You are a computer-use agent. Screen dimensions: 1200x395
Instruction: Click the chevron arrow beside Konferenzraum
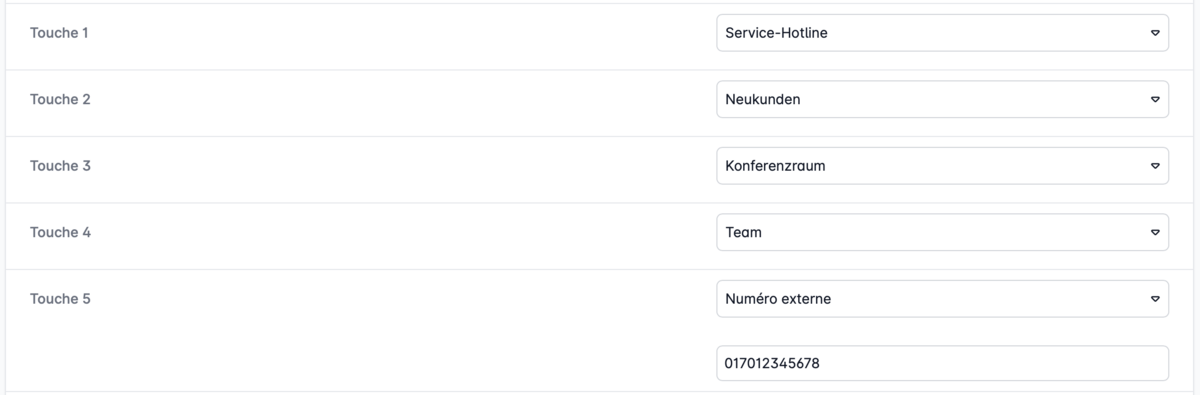[x=1154, y=166]
